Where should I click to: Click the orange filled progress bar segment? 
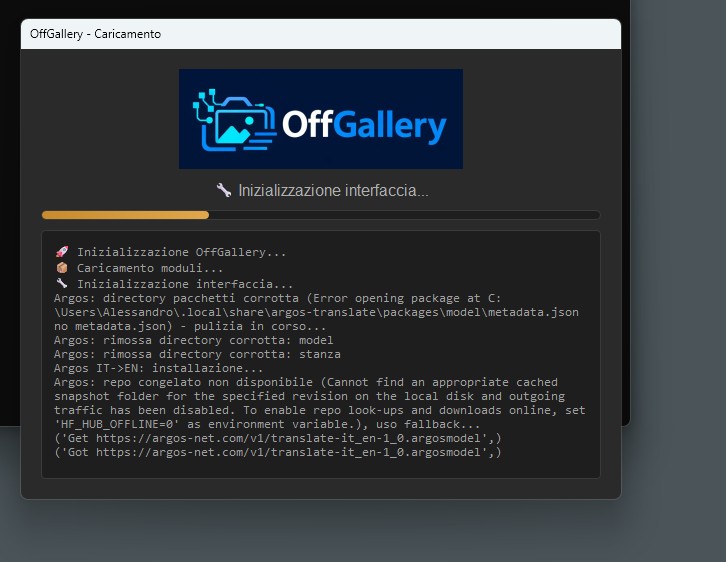[x=125, y=215]
